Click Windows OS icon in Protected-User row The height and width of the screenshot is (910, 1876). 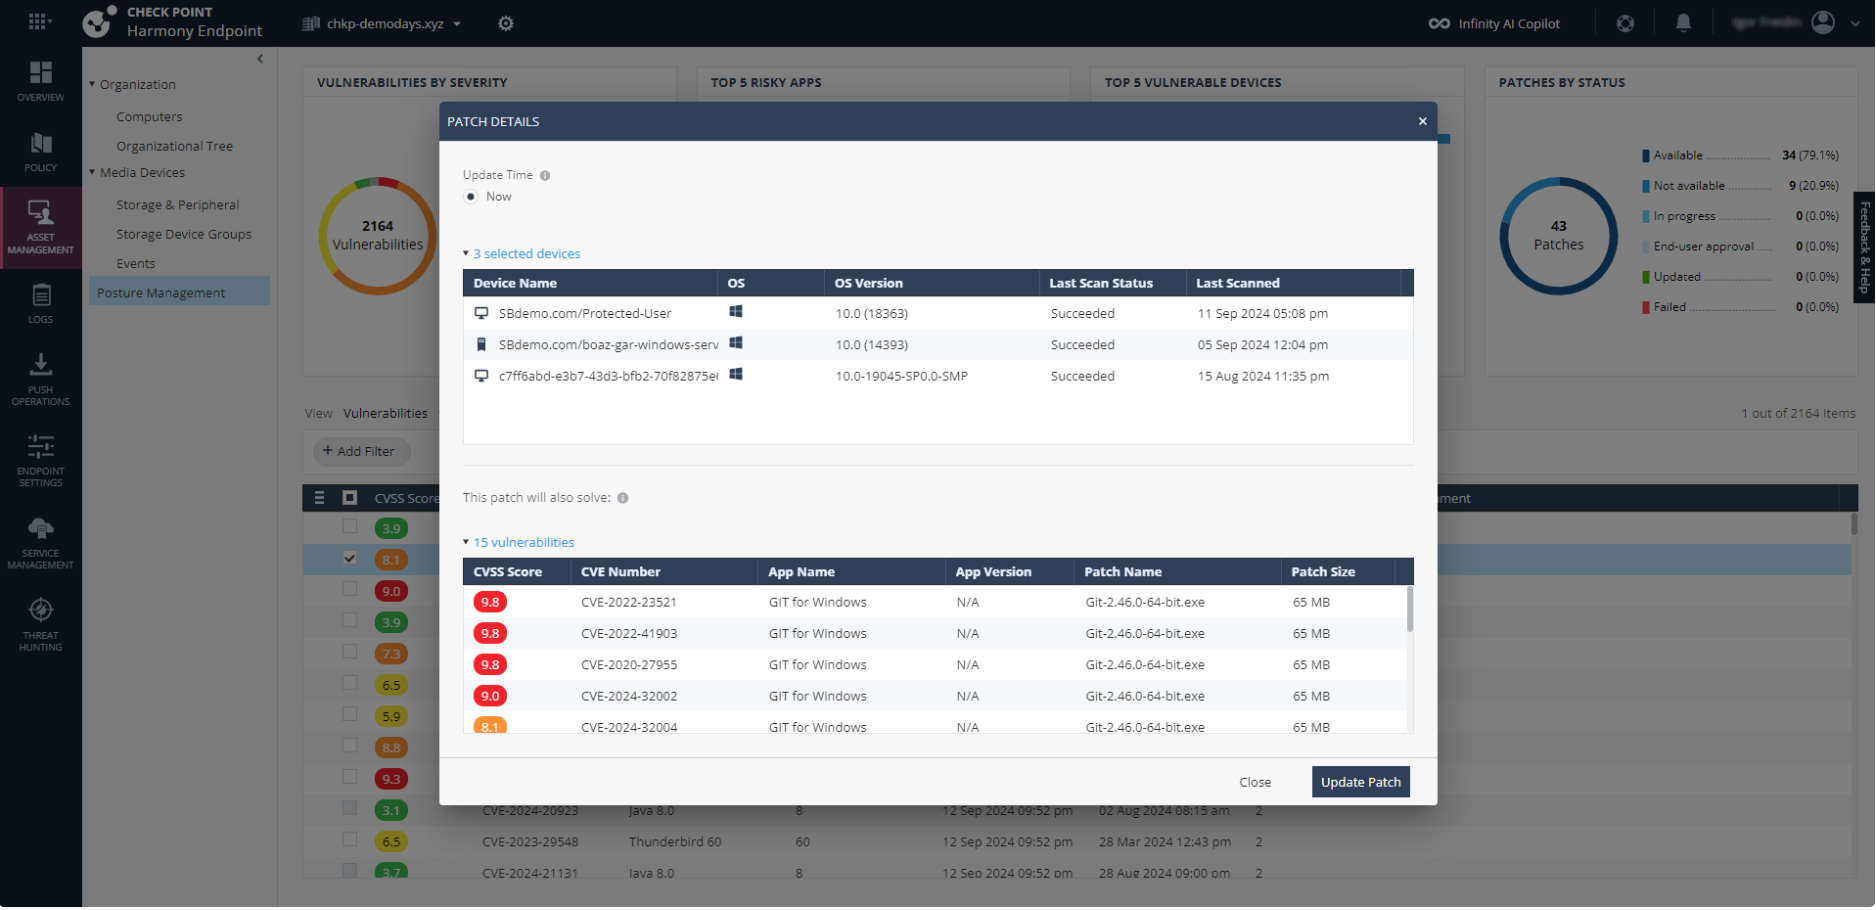(x=736, y=312)
